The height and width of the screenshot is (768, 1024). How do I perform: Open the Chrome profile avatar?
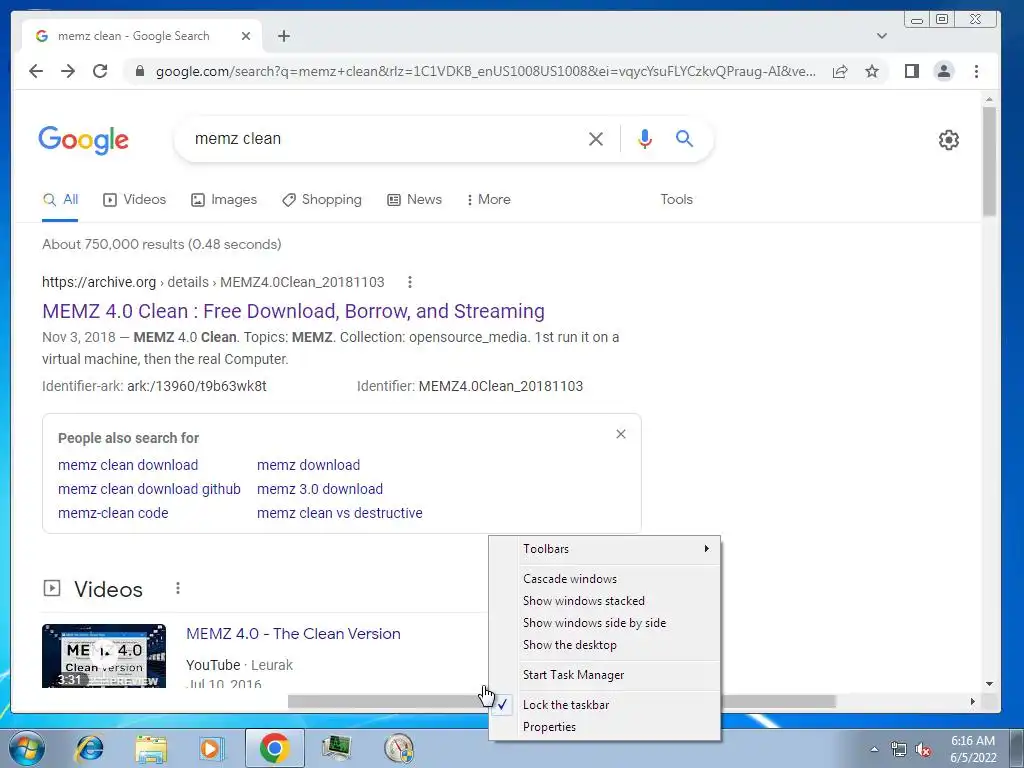(x=944, y=71)
